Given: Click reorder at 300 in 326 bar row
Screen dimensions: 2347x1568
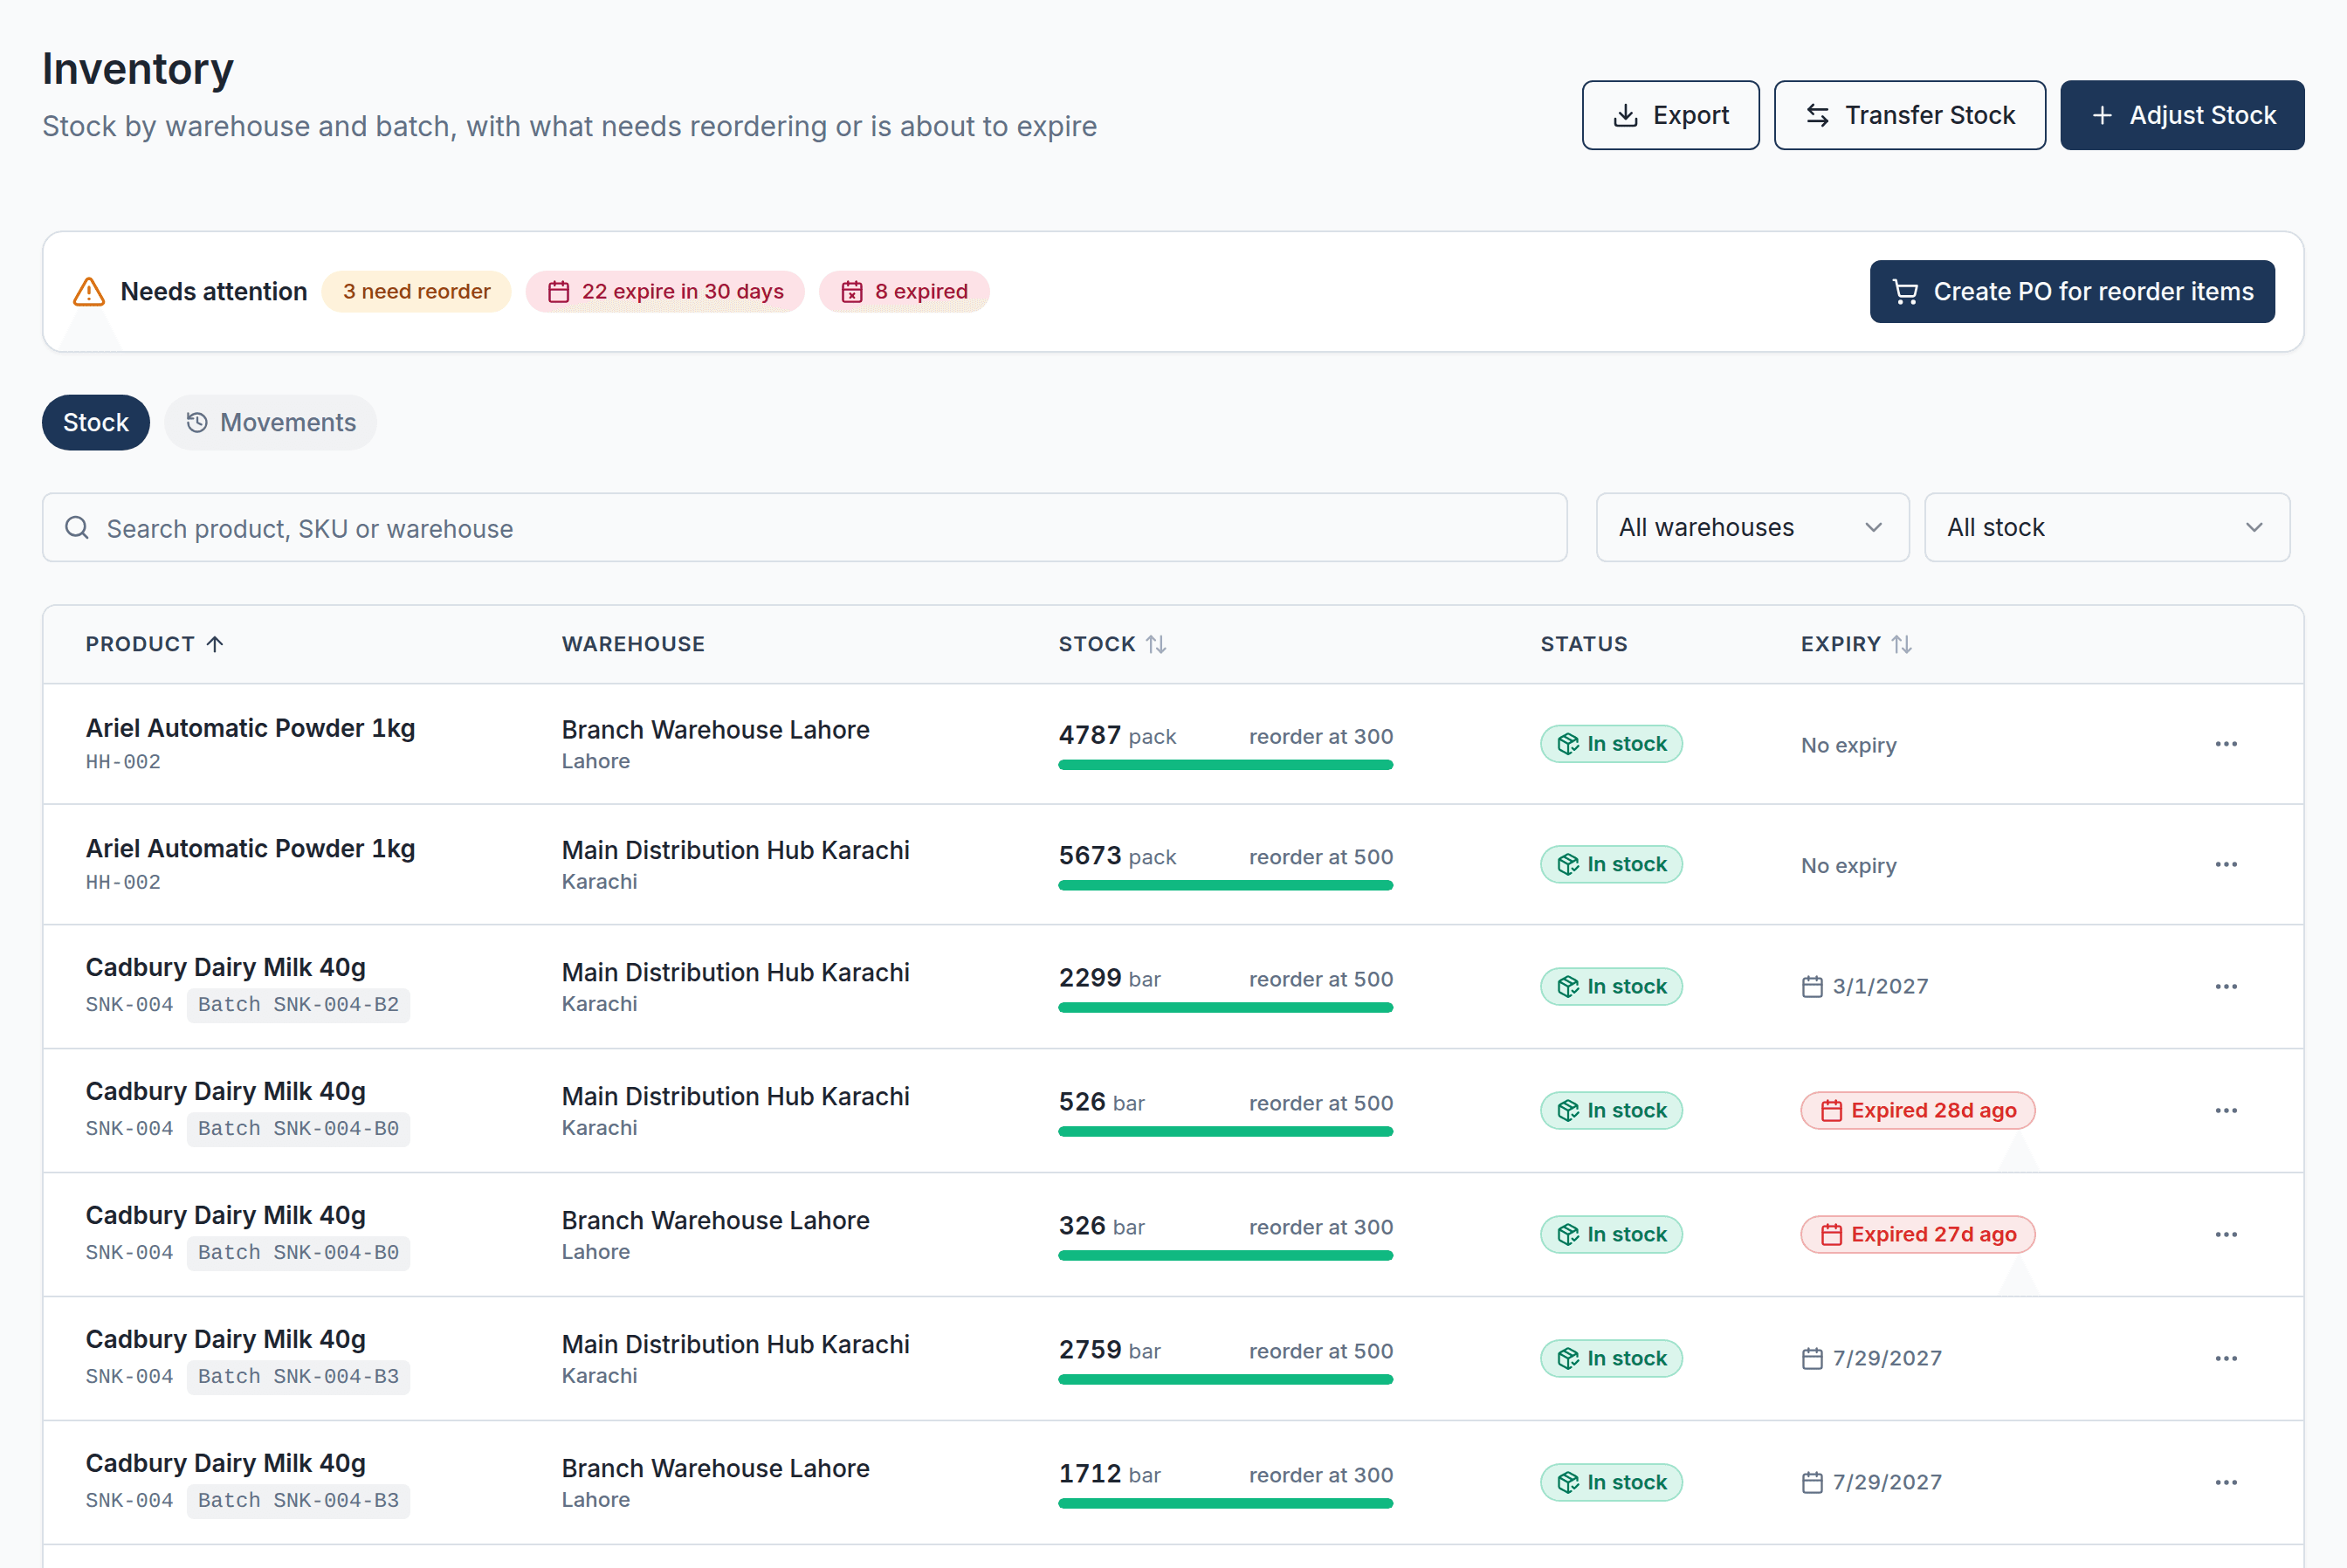Looking at the screenshot, I should pos(1320,1227).
